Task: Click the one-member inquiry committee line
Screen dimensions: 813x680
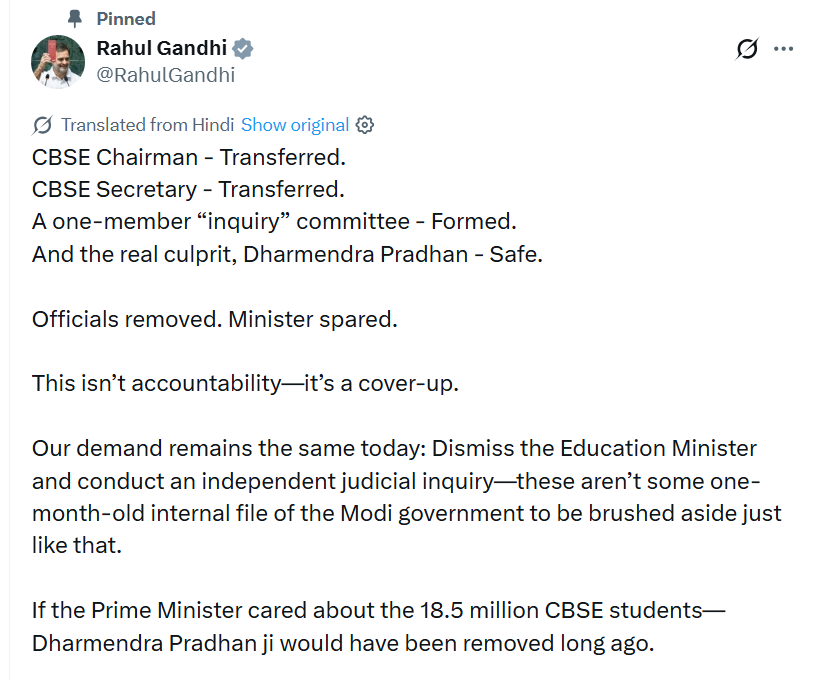Action: pos(274,222)
